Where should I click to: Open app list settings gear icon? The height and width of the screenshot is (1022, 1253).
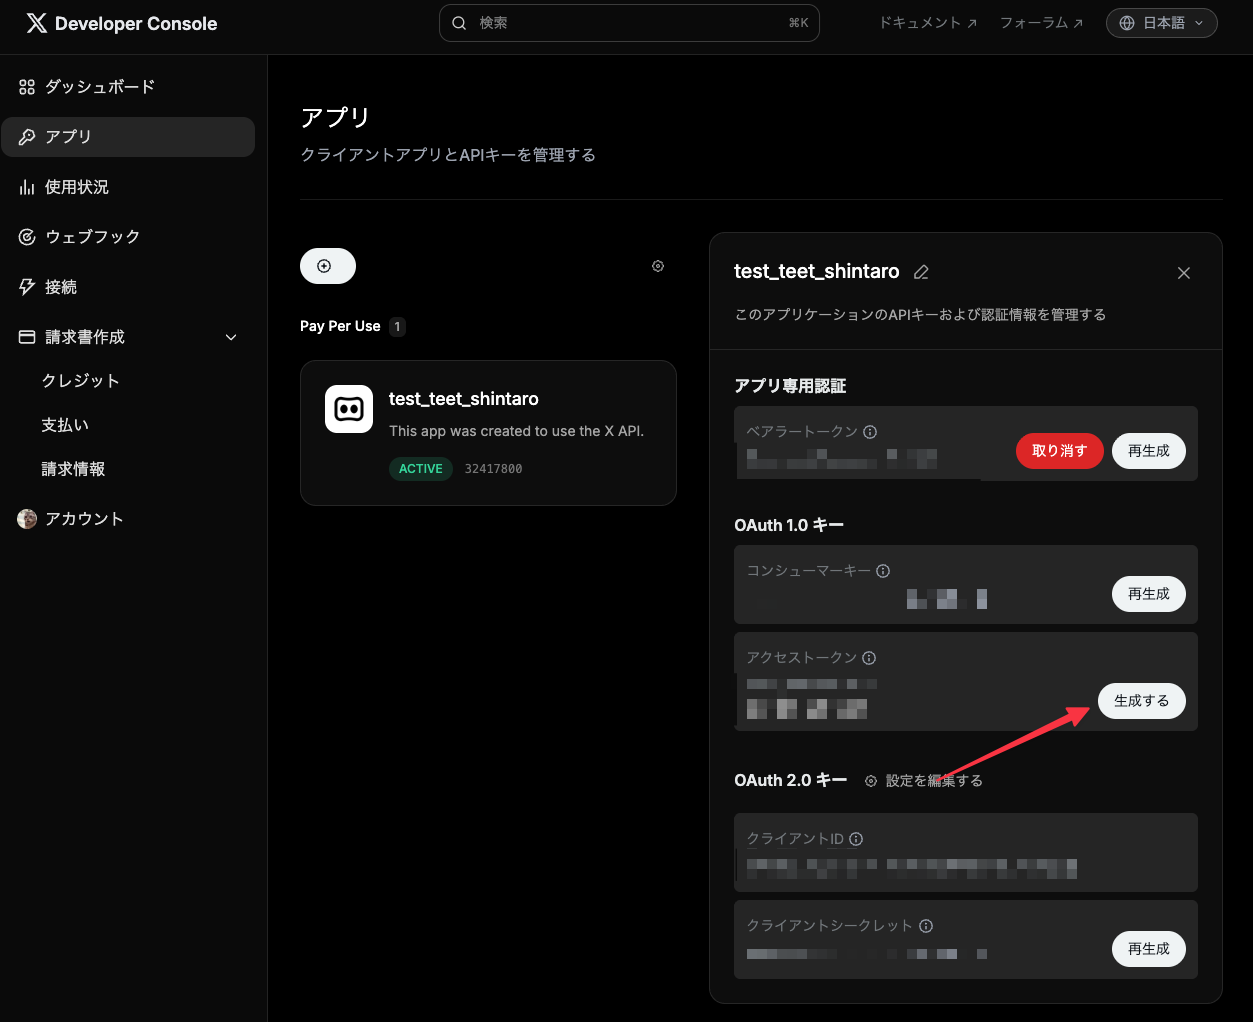pos(658,266)
